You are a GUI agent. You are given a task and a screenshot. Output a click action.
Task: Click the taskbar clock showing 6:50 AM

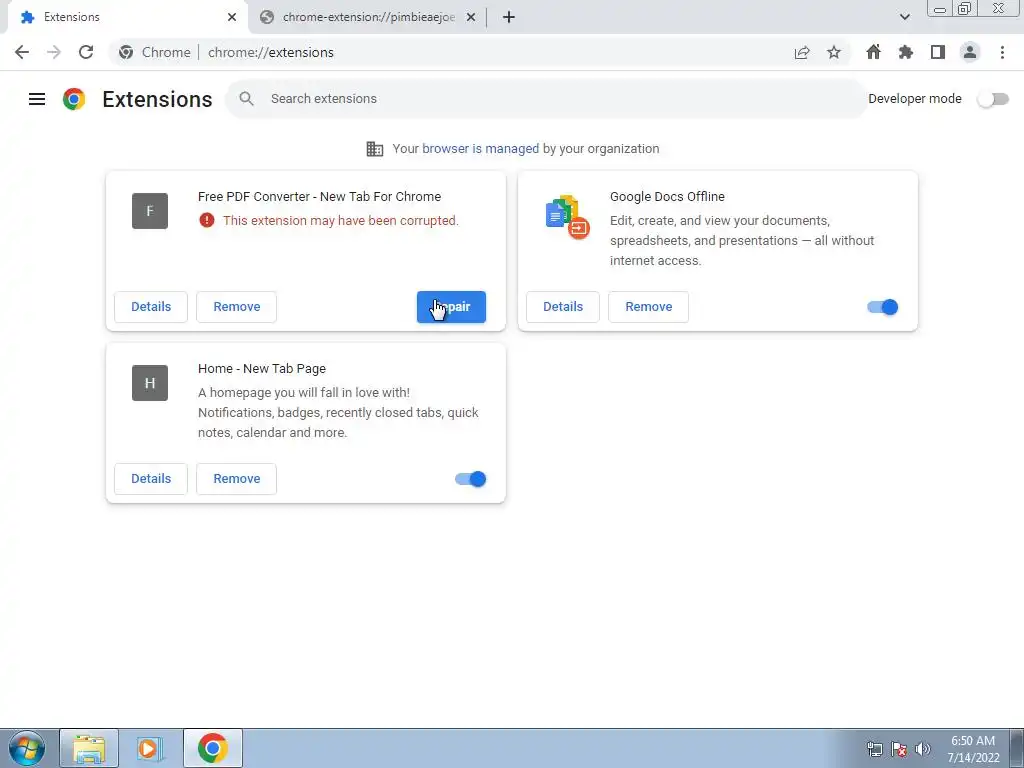tap(973, 749)
